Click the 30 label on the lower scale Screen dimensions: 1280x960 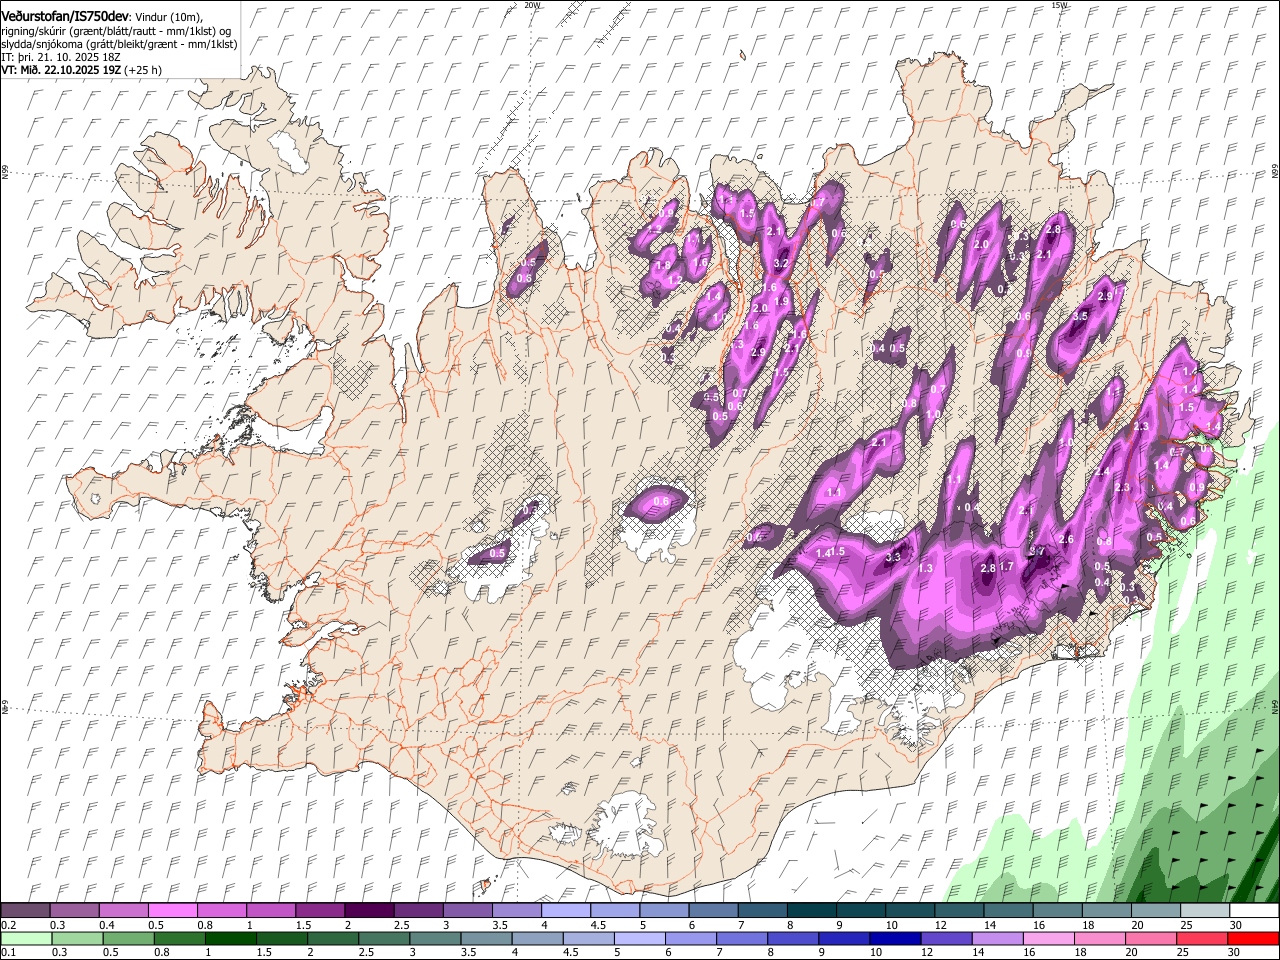click(x=1236, y=952)
